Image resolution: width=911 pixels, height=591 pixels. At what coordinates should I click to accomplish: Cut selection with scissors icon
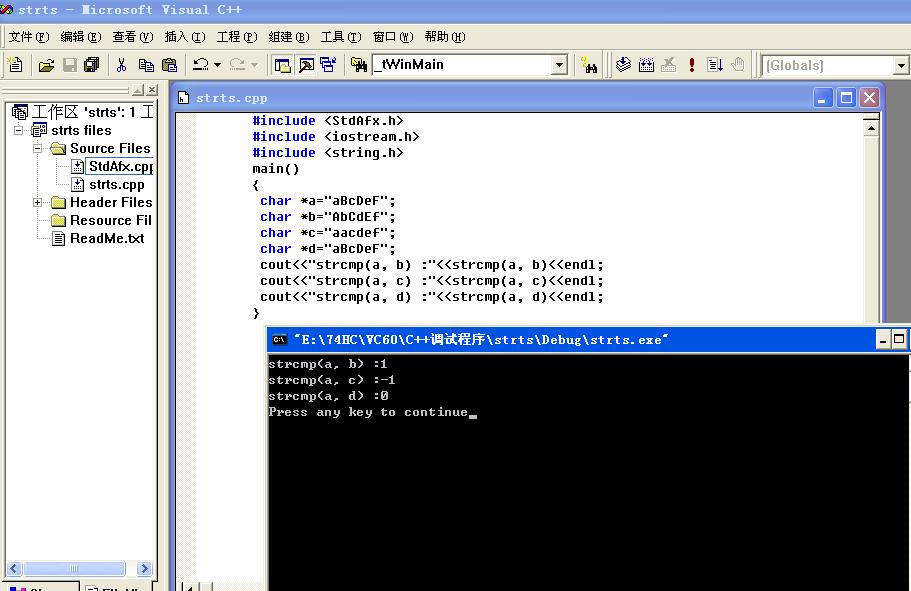[121, 65]
